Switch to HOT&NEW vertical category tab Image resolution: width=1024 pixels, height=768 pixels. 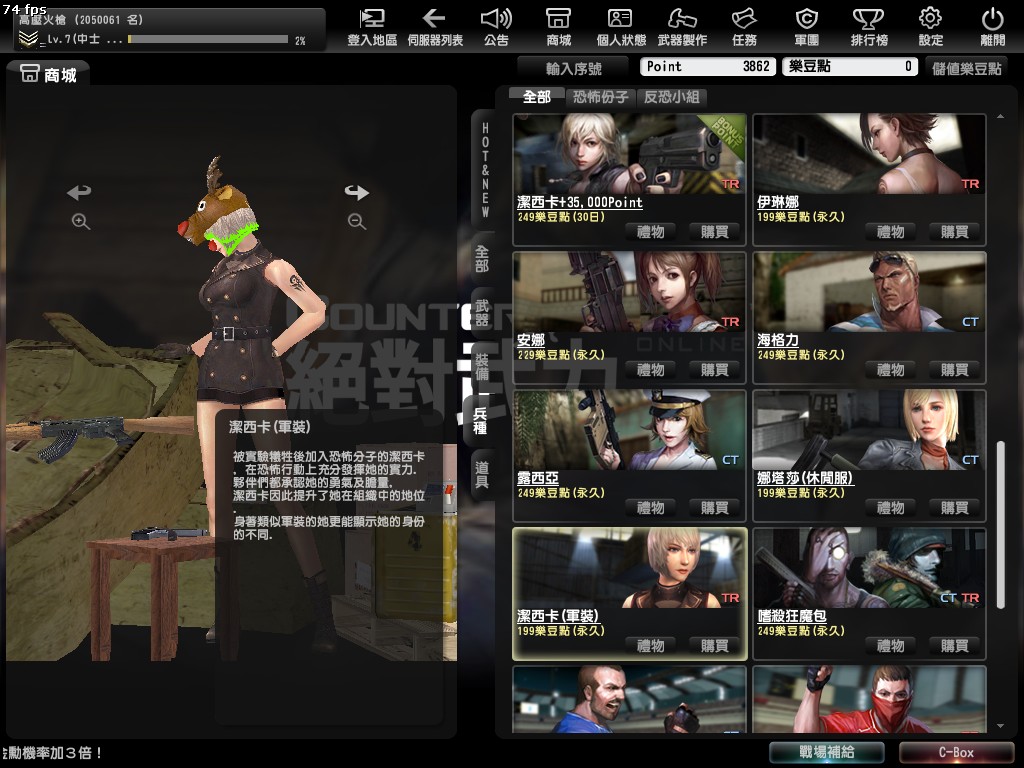(x=485, y=170)
